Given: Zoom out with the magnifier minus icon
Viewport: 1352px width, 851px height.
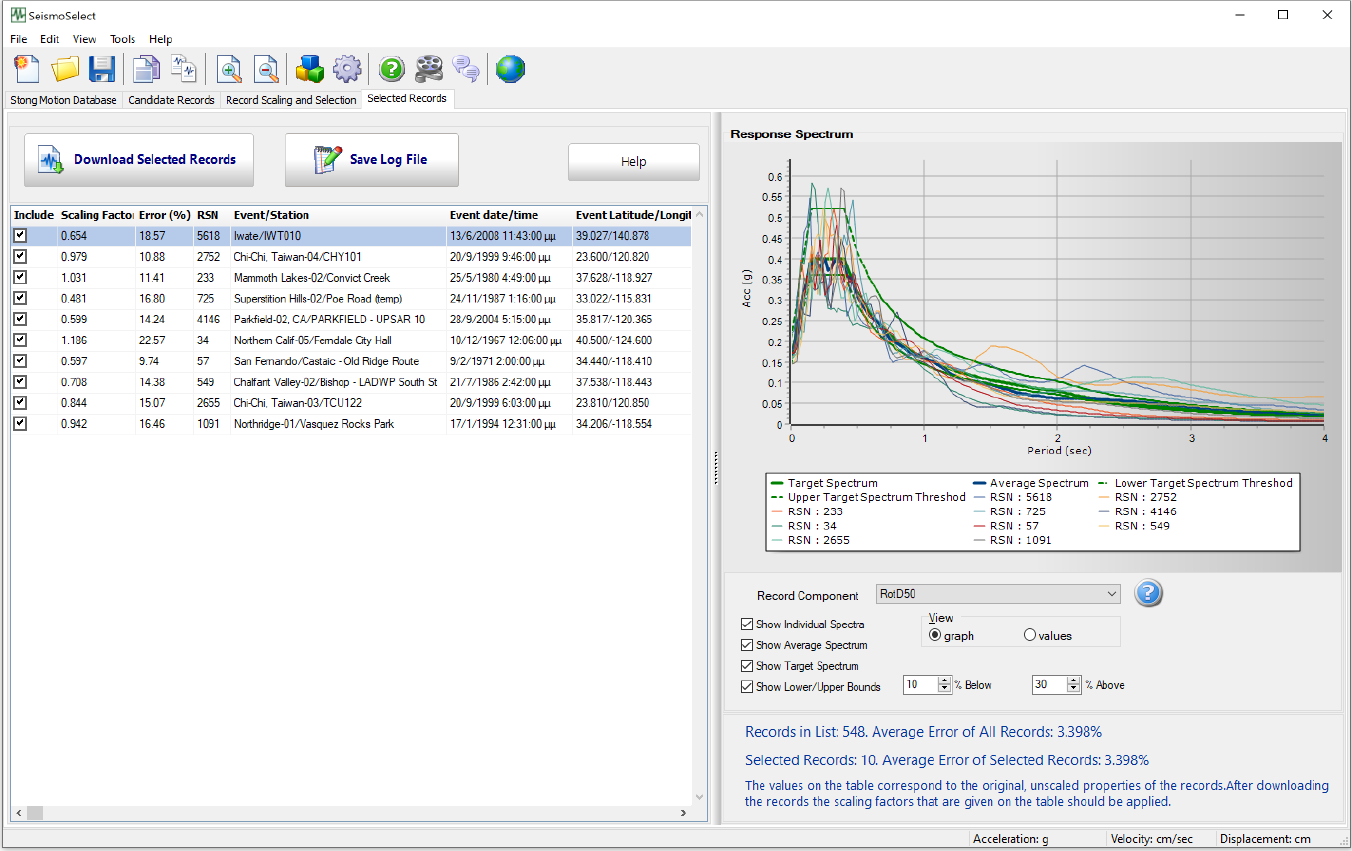Looking at the screenshot, I should click(x=266, y=69).
